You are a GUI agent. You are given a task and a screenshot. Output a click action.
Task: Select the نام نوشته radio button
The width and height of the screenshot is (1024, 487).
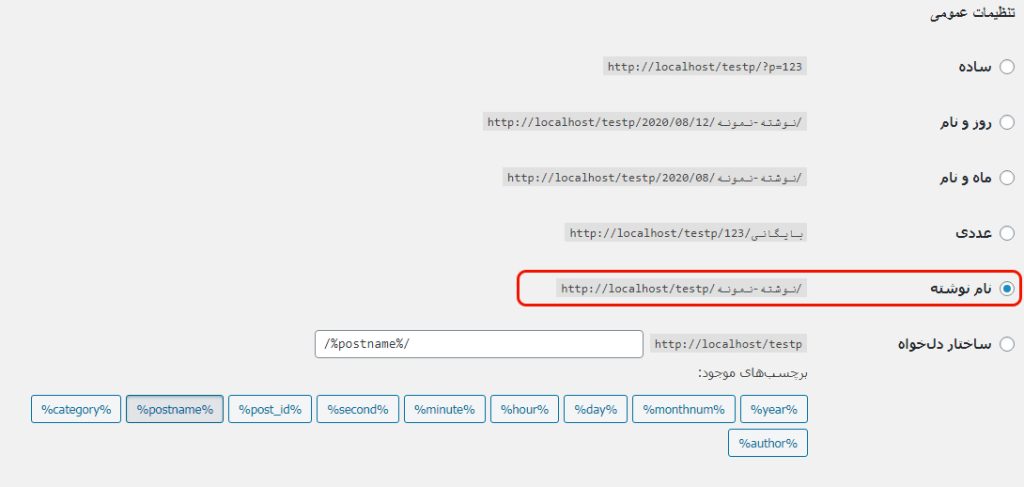1006,289
